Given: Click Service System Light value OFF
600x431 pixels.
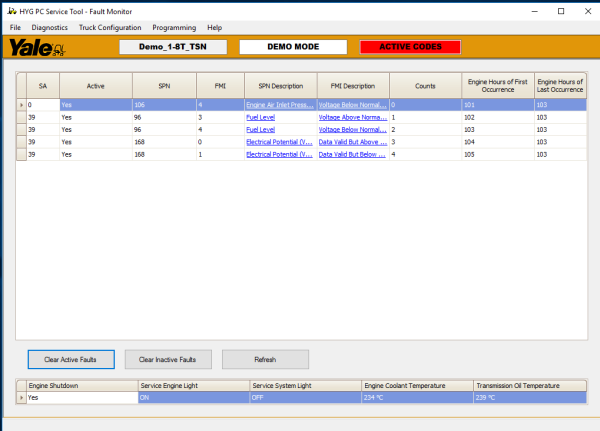Looking at the screenshot, I should (x=305, y=398).
